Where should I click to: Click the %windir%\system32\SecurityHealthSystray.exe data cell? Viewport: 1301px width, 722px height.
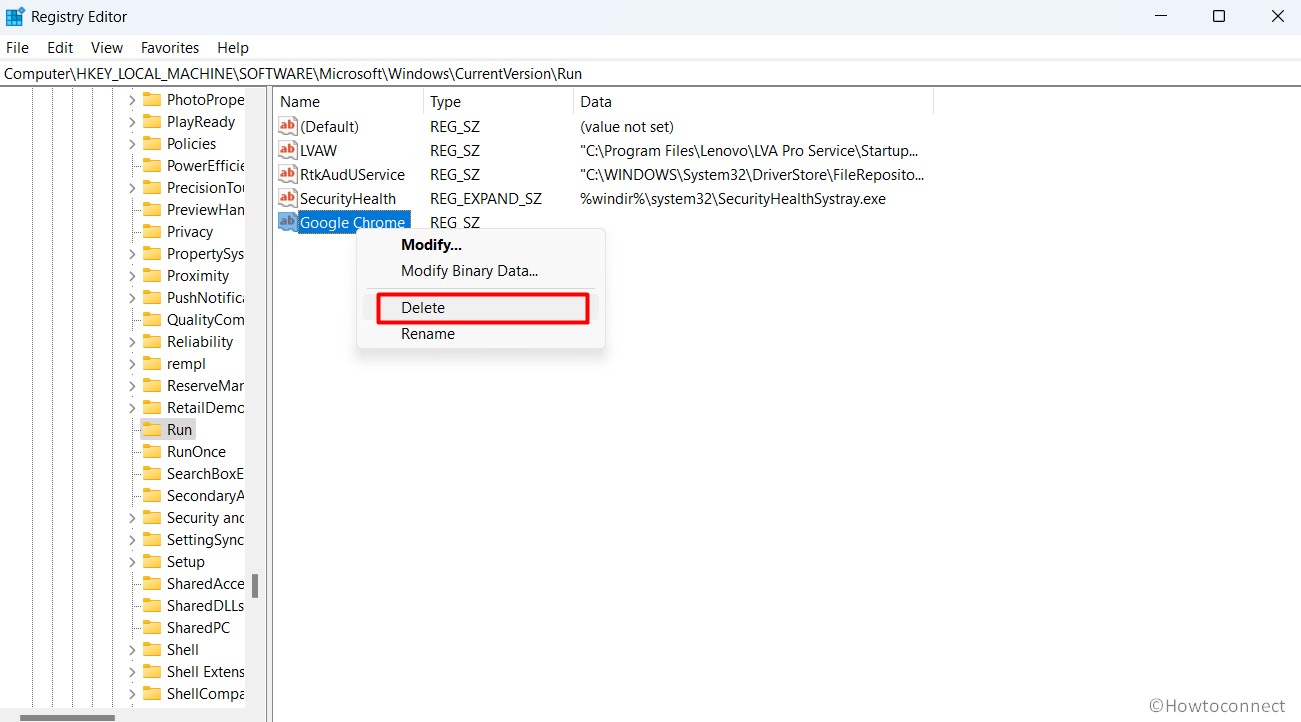pos(733,198)
